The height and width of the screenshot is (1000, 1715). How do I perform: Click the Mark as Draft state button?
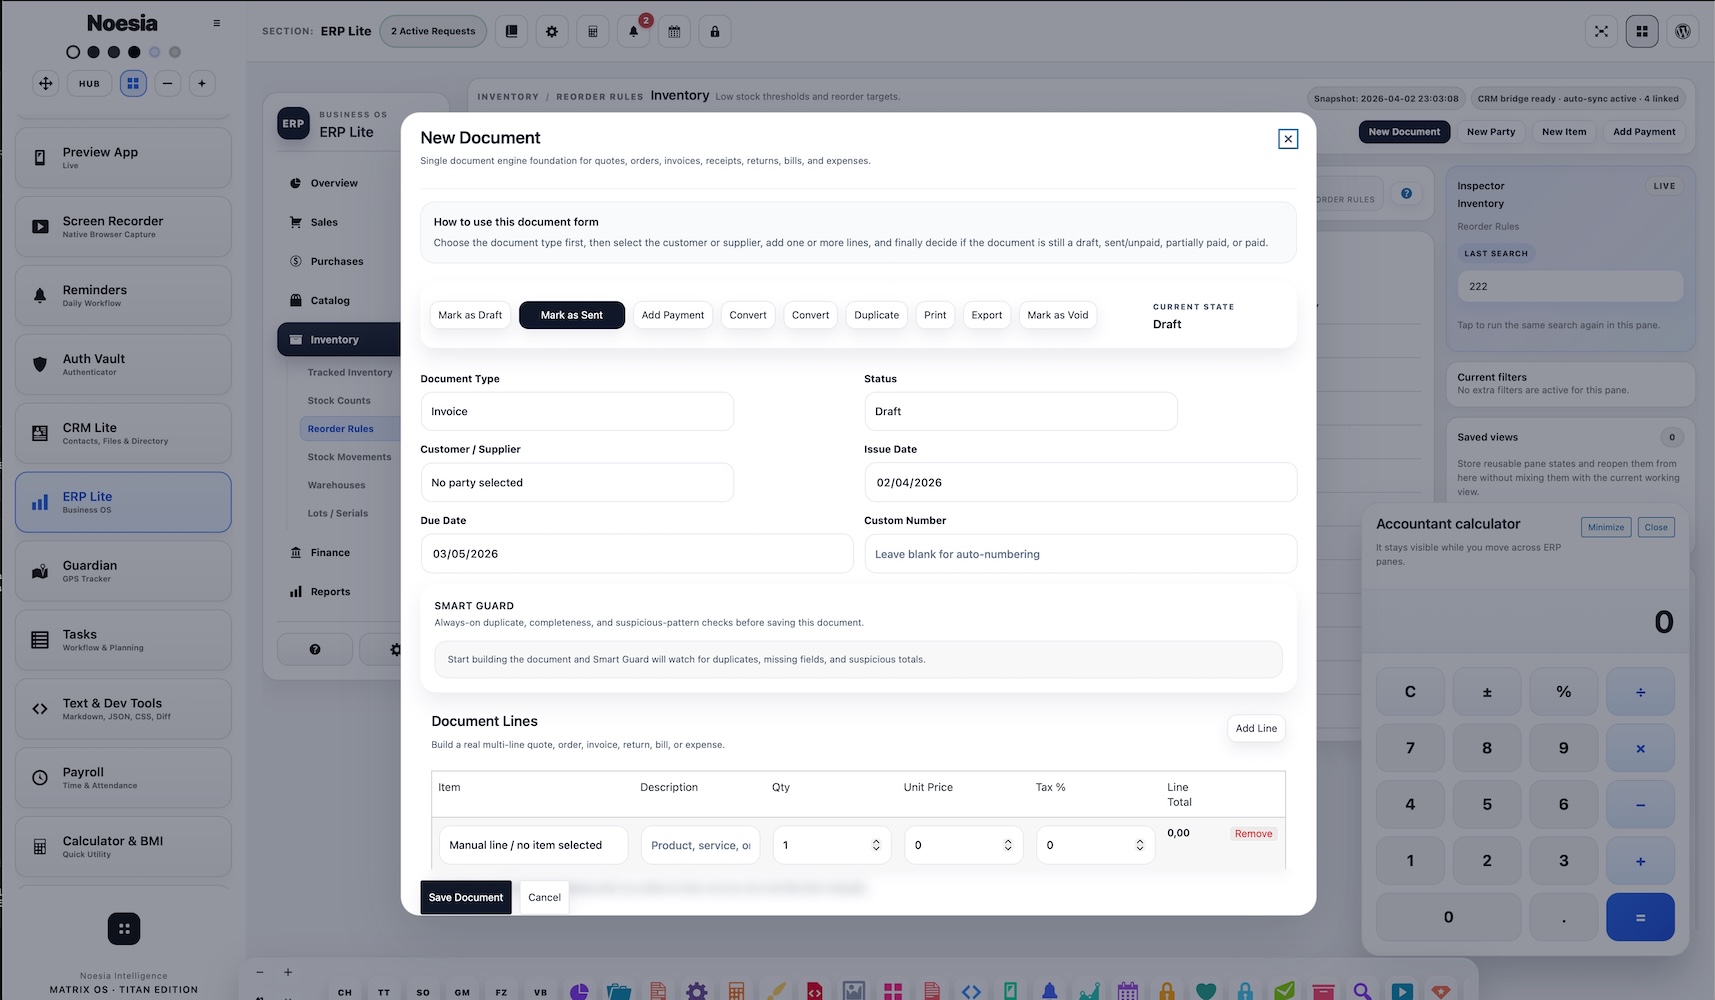click(x=470, y=315)
